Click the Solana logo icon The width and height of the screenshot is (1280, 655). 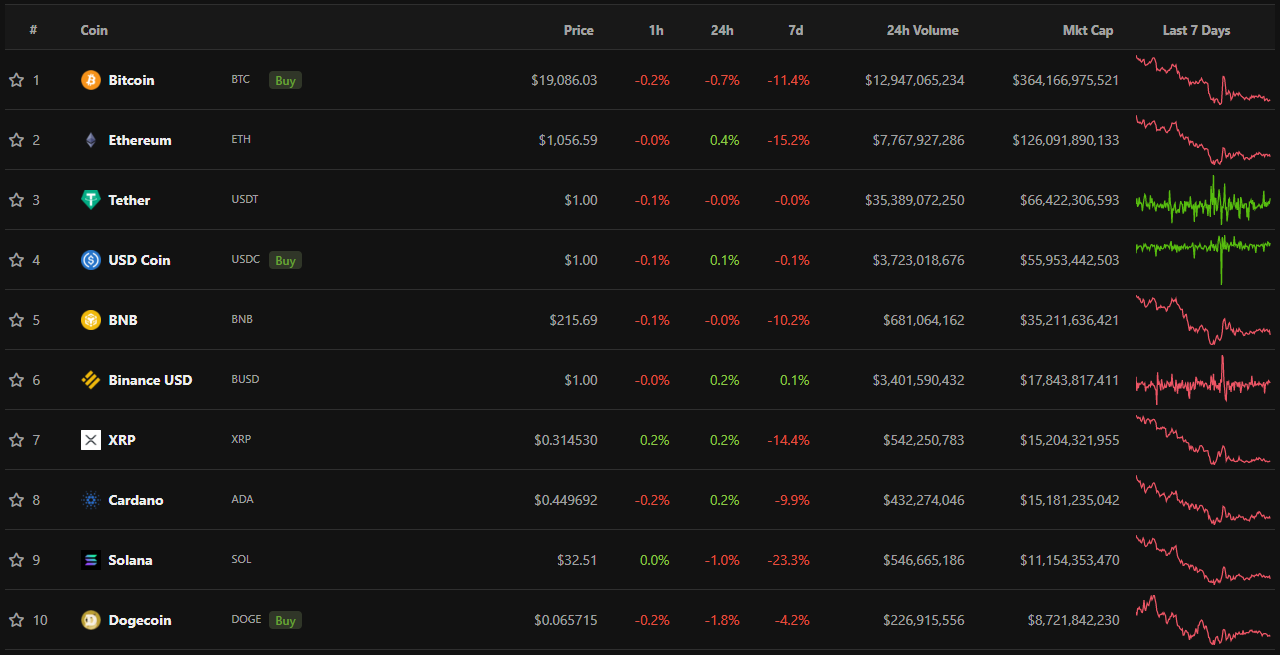(91, 560)
